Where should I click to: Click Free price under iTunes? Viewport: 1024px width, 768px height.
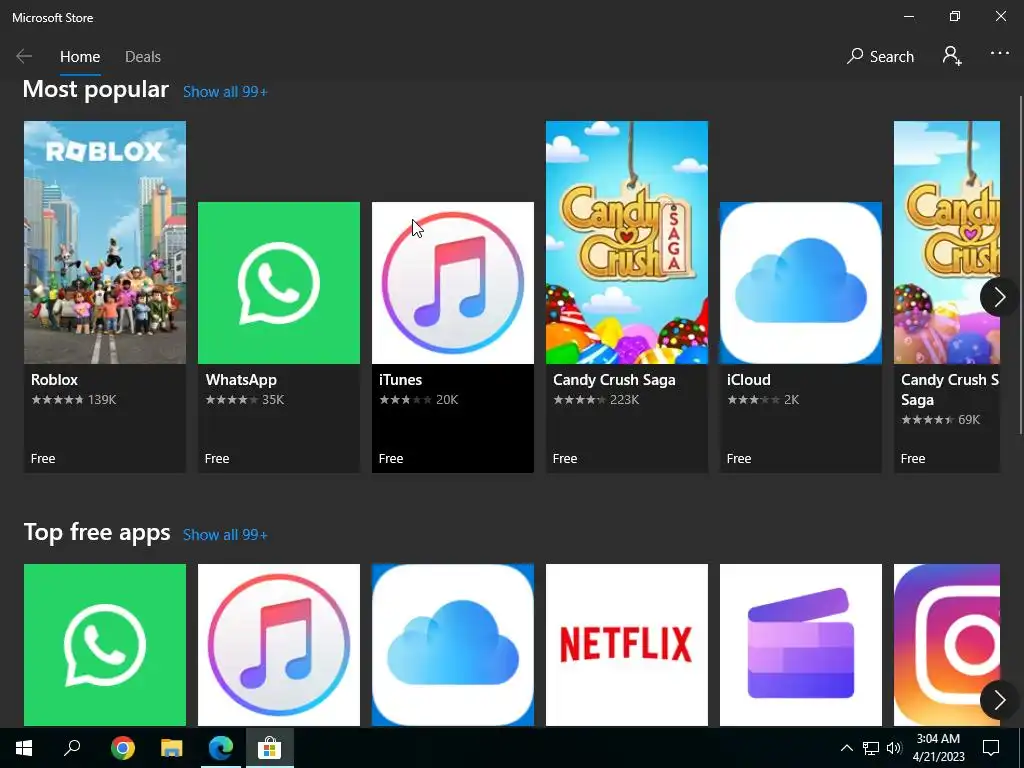click(x=391, y=459)
